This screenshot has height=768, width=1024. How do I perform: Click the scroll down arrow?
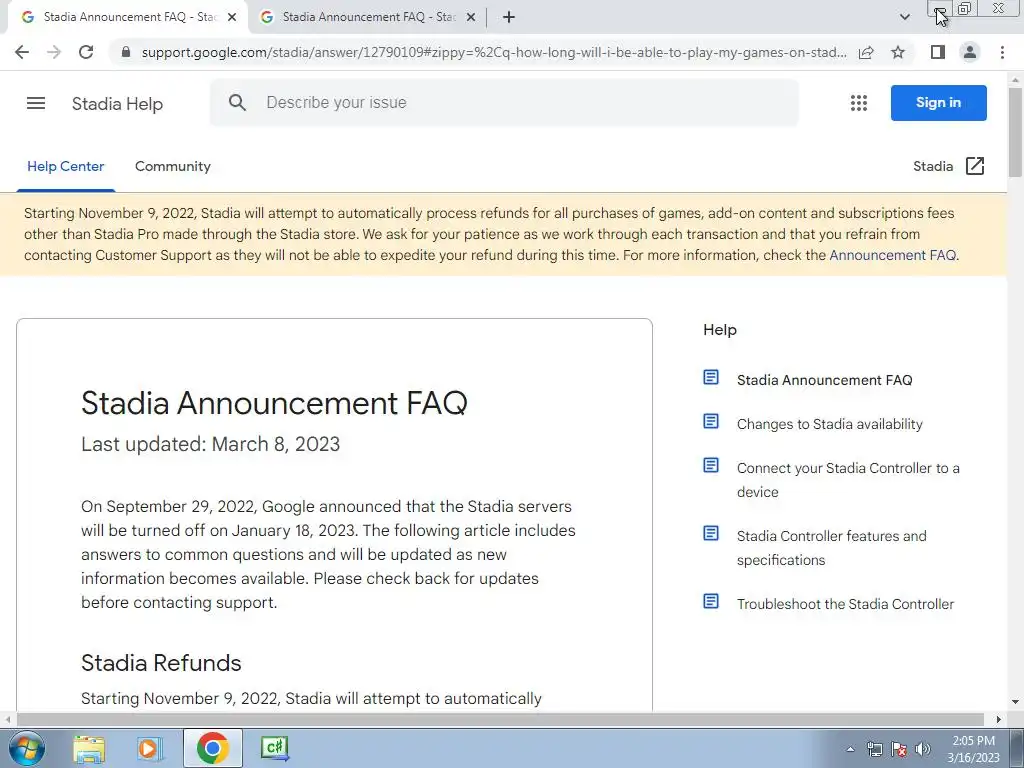[x=1016, y=702]
